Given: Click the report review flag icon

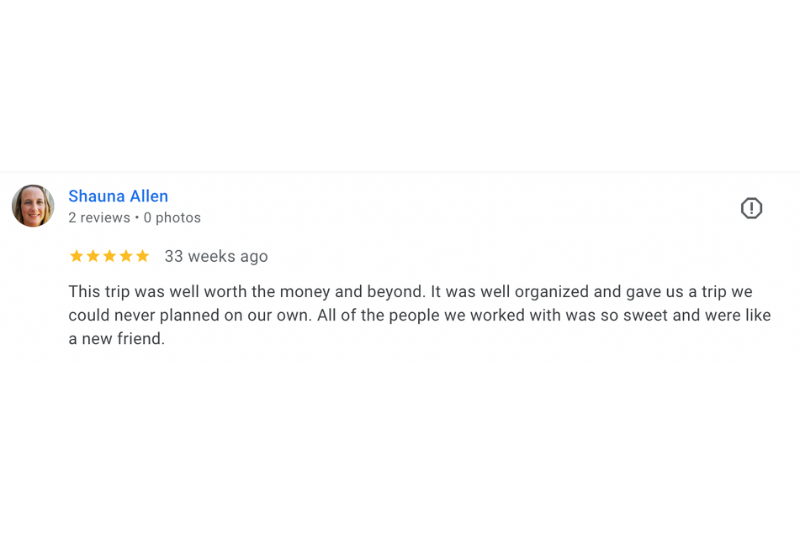Looking at the screenshot, I should click(751, 208).
